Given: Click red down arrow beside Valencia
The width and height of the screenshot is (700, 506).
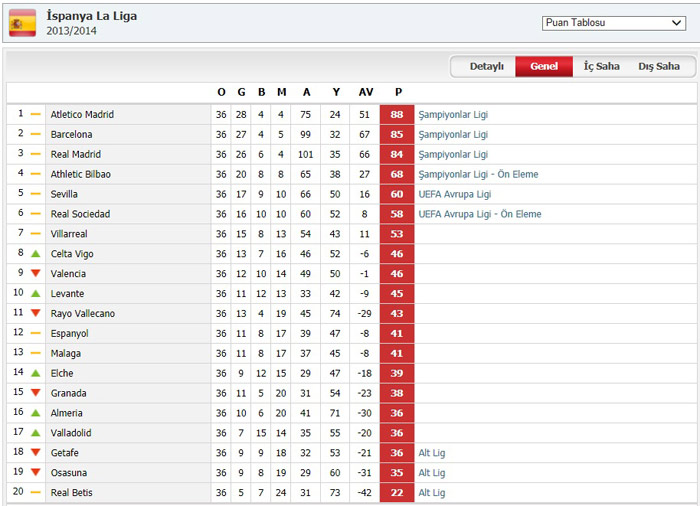Looking at the screenshot, I should tap(36, 274).
